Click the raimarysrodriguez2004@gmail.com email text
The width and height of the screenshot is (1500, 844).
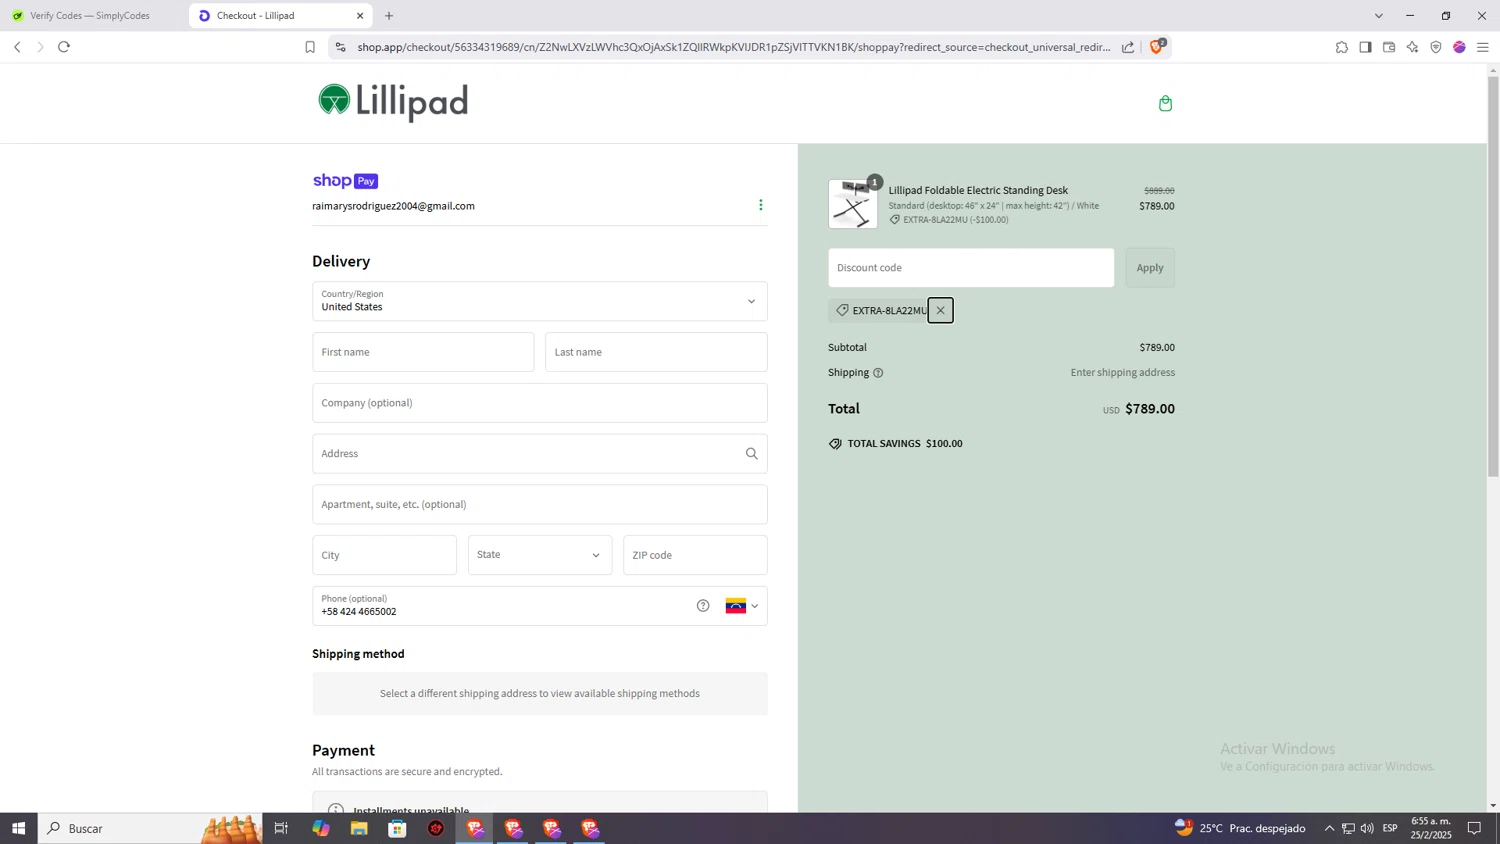point(393,206)
